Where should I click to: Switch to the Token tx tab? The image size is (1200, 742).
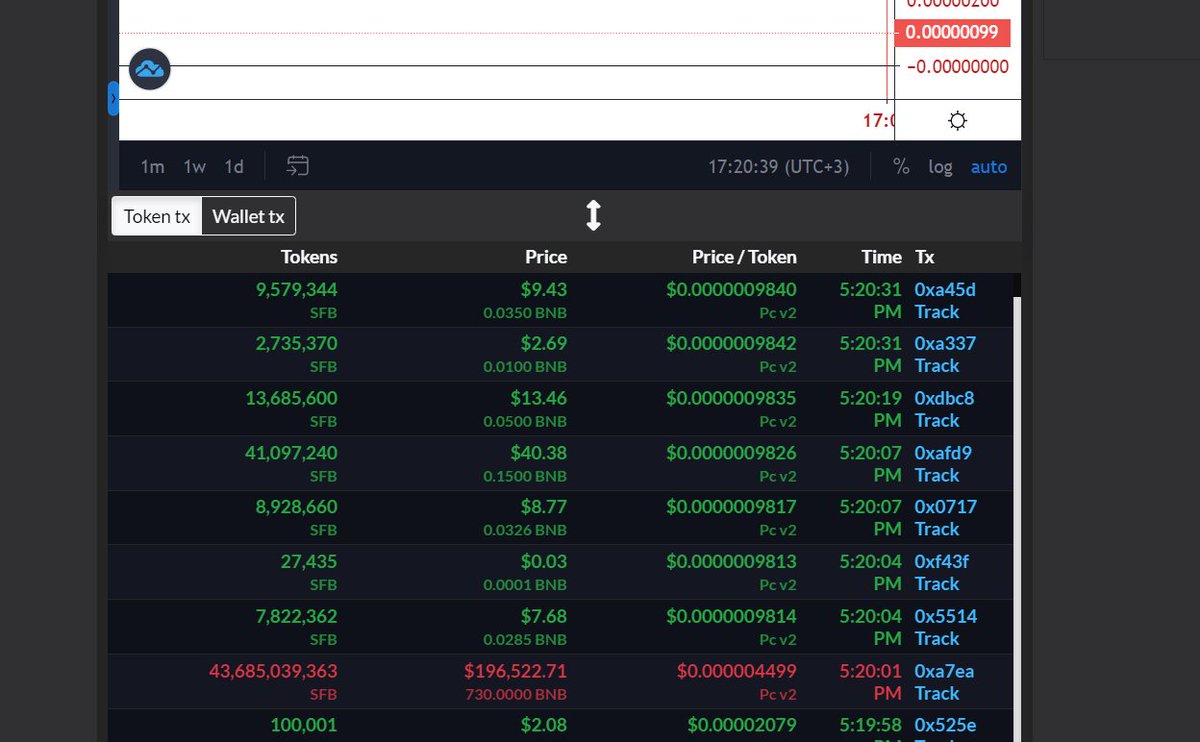[x=157, y=216]
